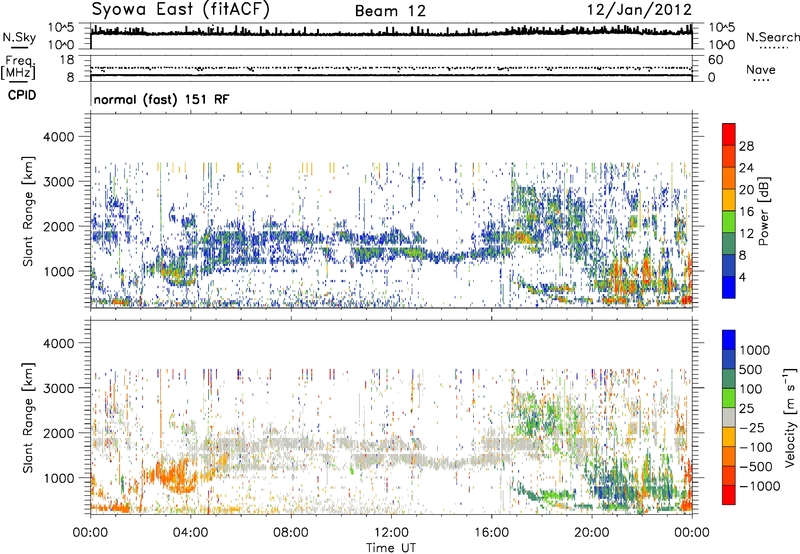The width and height of the screenshot is (800, 554).
Task: Click the '-100' Velocity colorbar tick label
Action: point(756,447)
